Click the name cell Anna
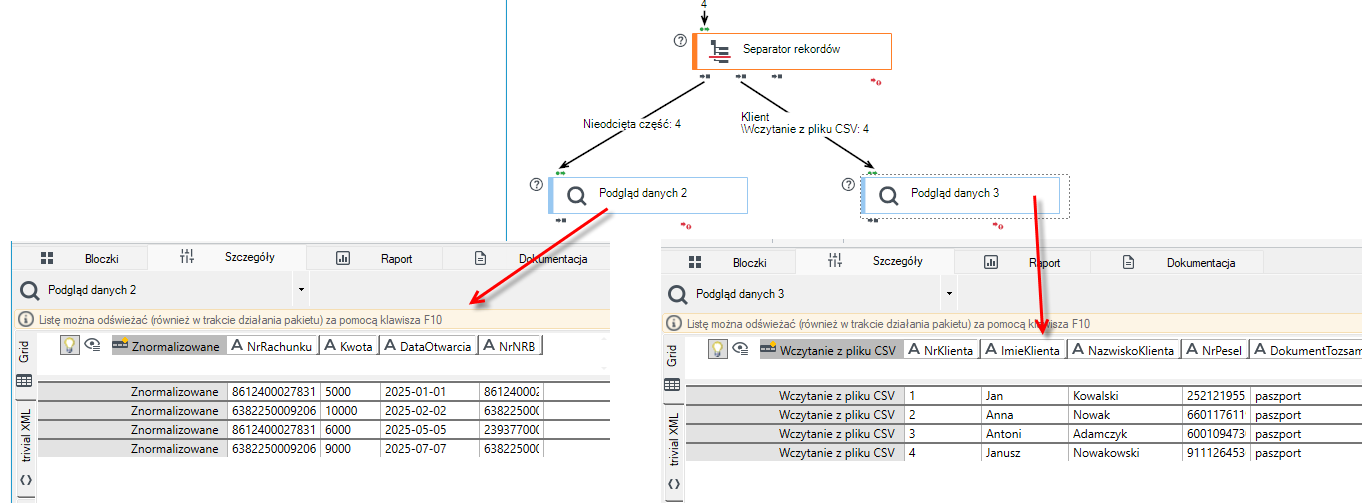 [1023, 415]
